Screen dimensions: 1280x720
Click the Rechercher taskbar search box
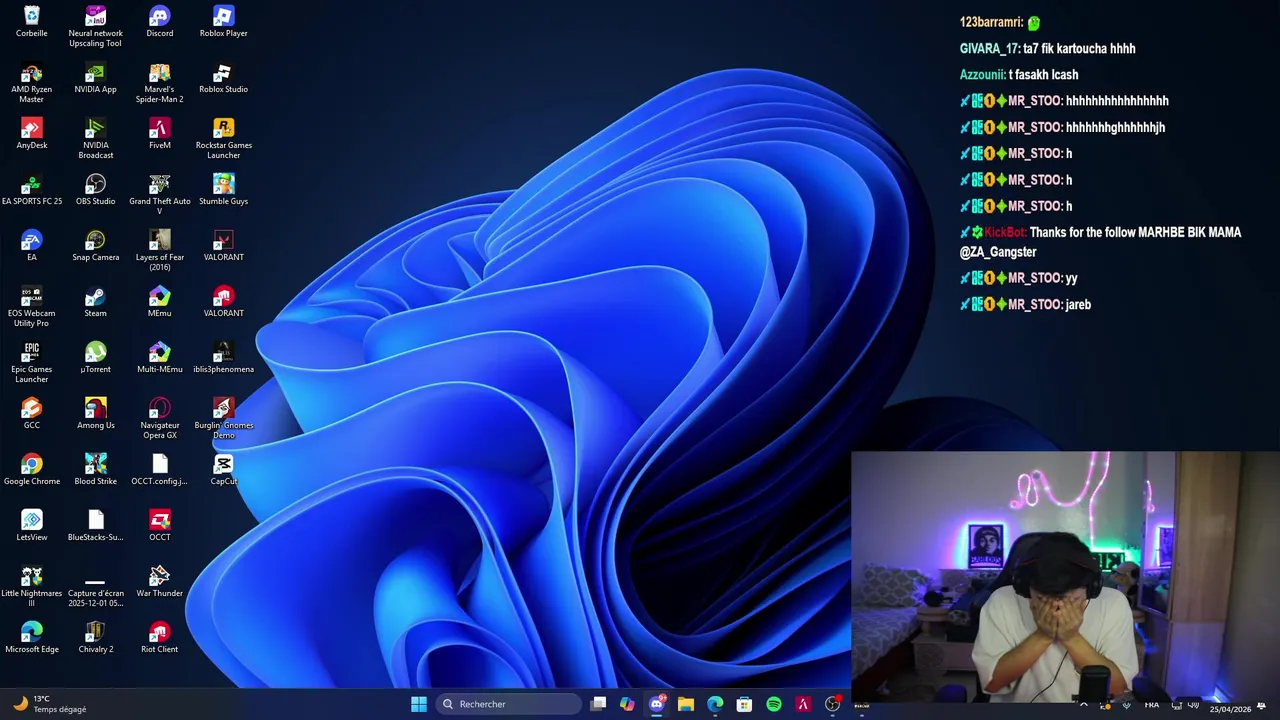[508, 704]
